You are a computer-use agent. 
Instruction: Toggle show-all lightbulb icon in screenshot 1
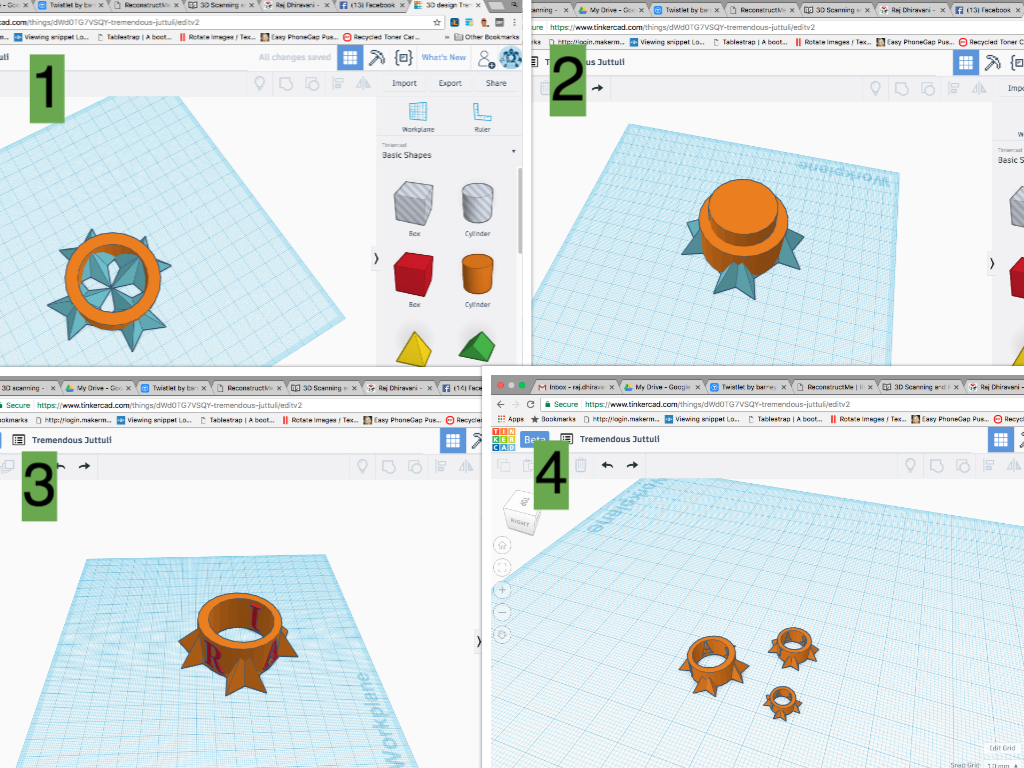tap(260, 84)
